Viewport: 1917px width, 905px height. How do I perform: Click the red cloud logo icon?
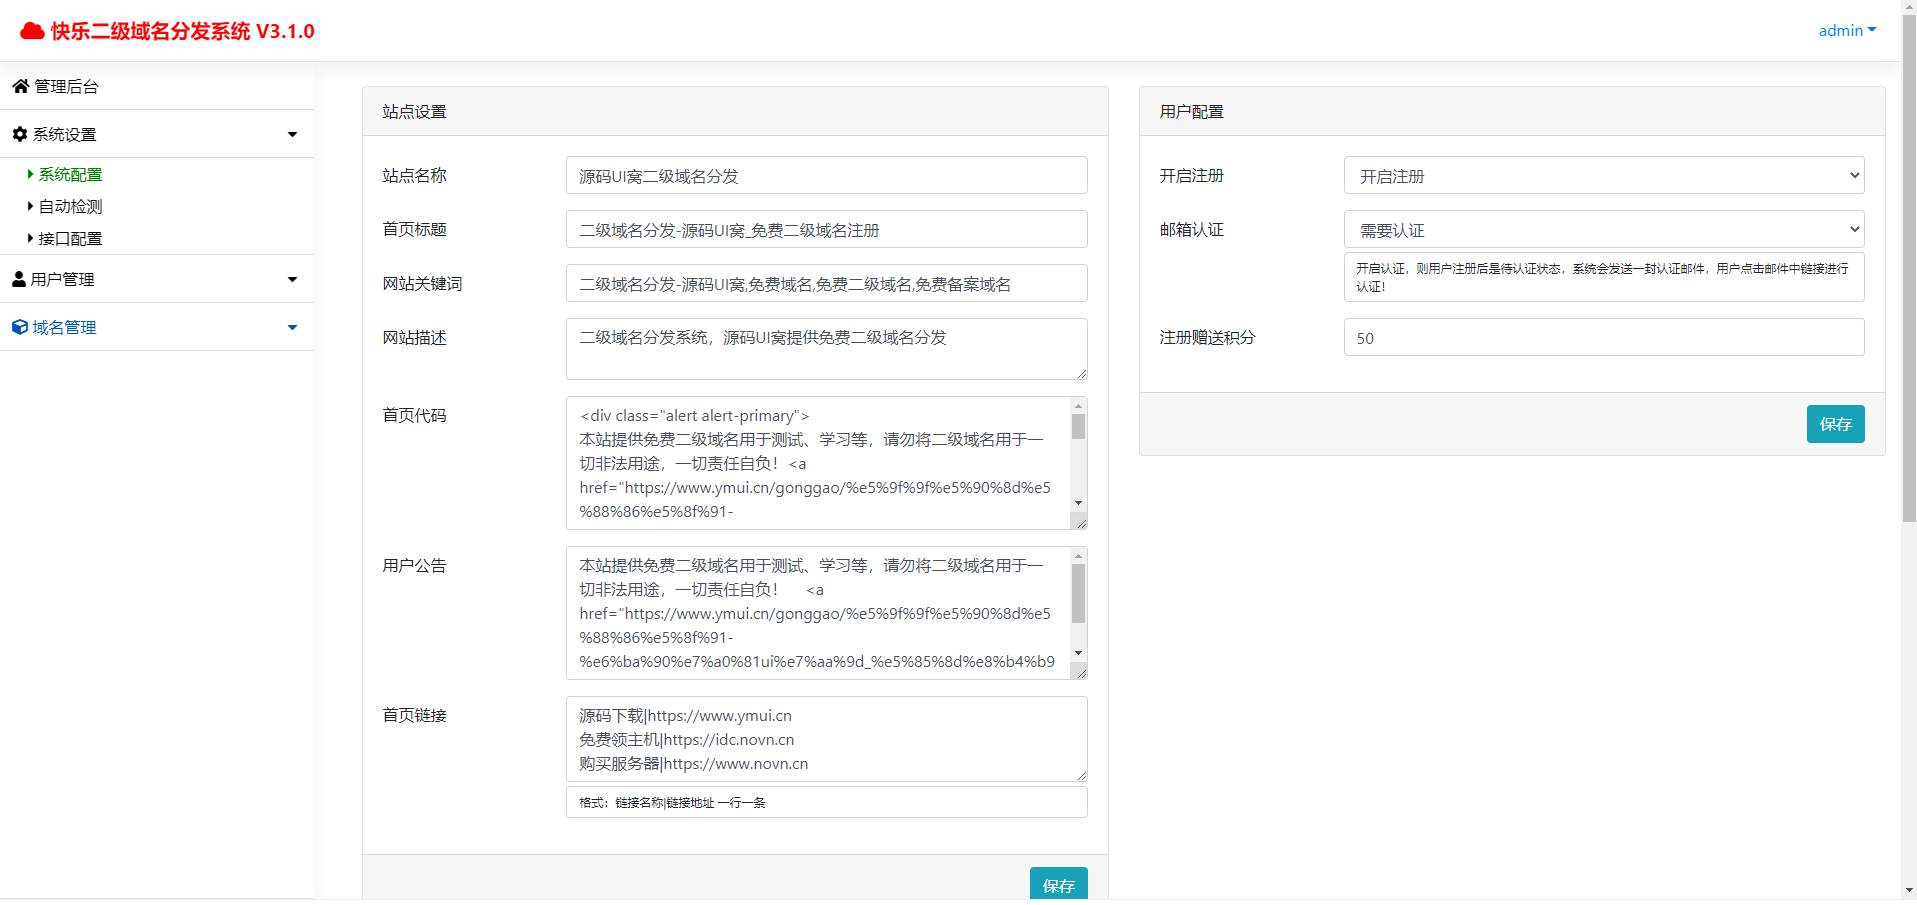point(32,31)
